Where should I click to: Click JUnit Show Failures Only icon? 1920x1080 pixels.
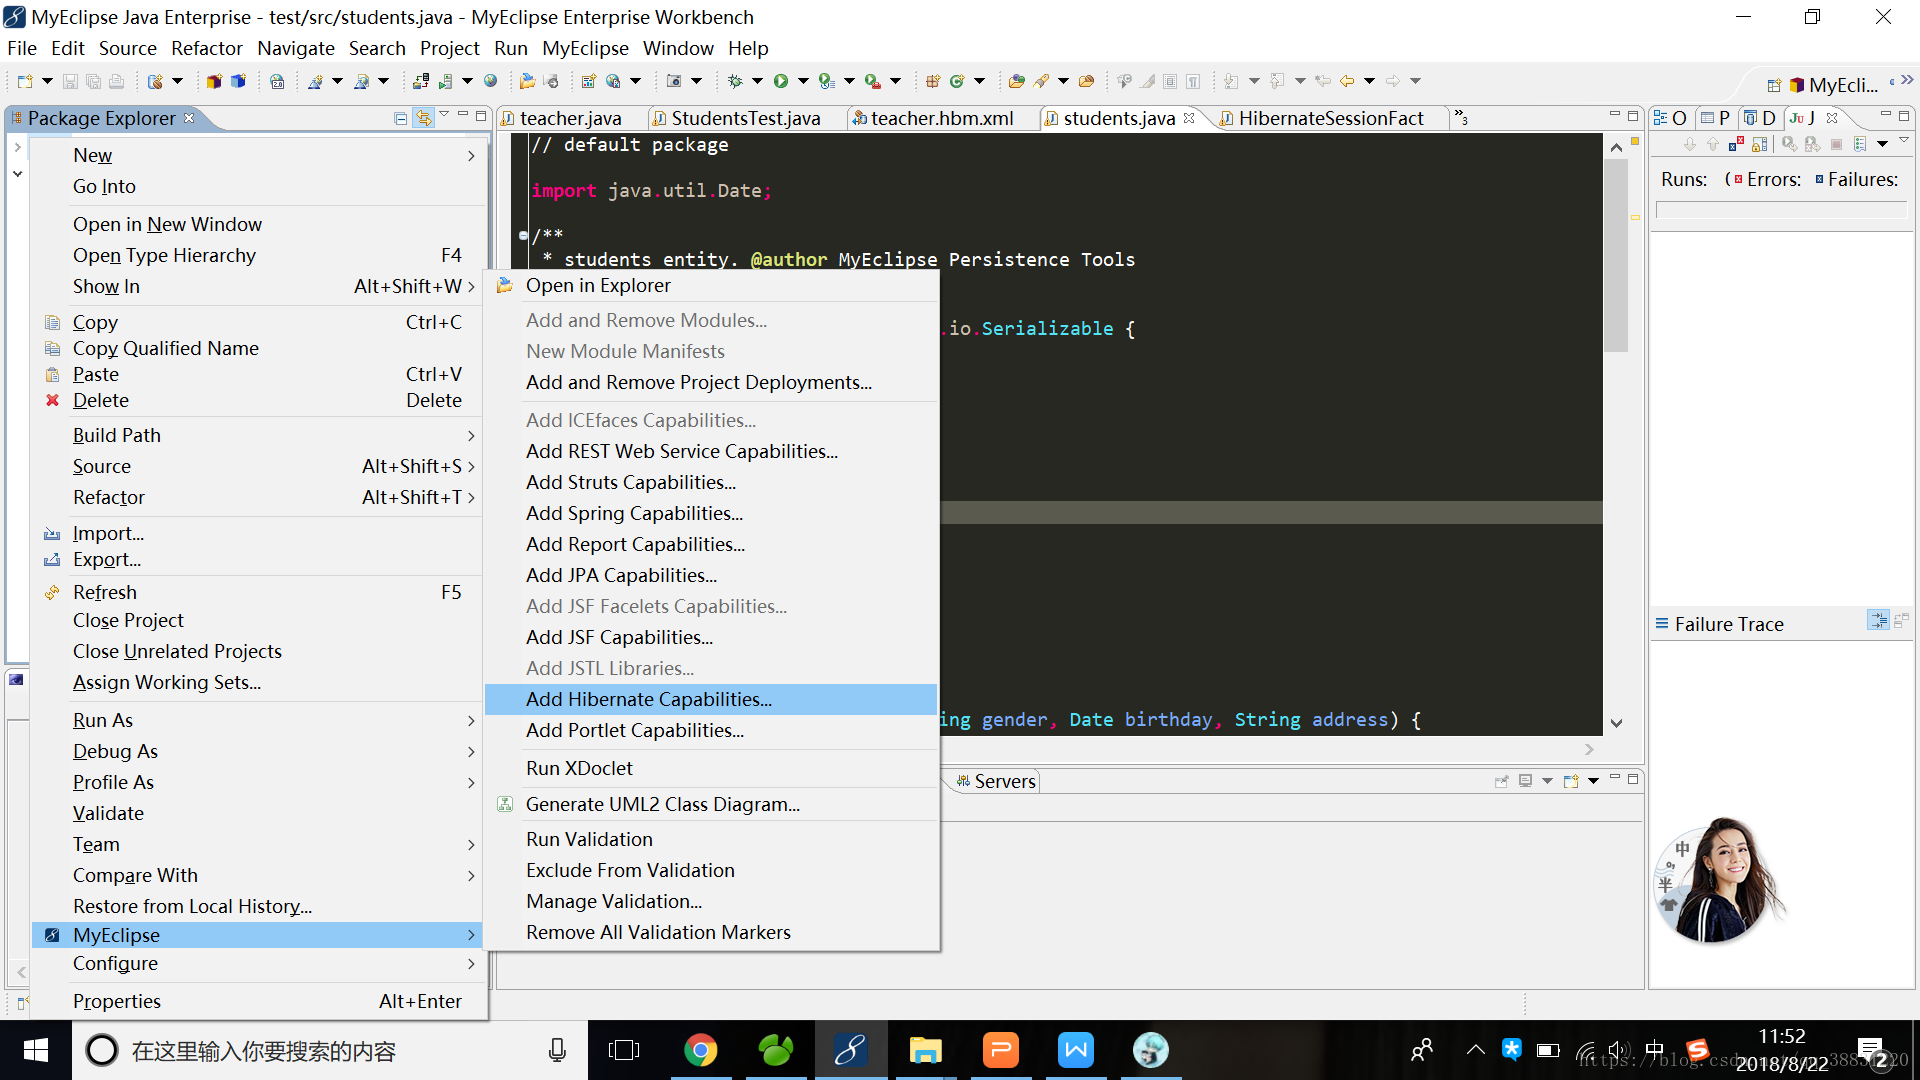1736,144
